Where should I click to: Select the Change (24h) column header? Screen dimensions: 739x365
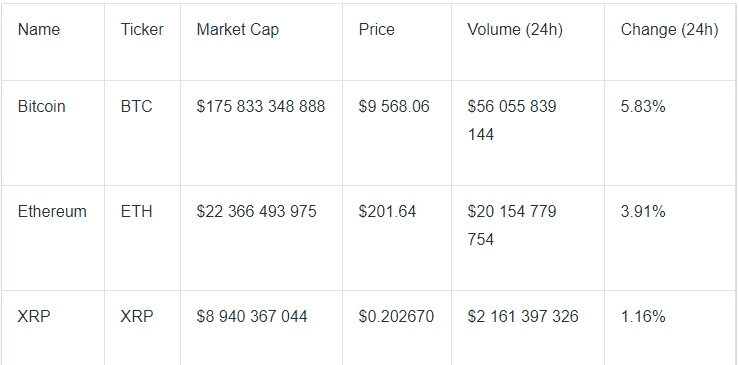click(669, 30)
